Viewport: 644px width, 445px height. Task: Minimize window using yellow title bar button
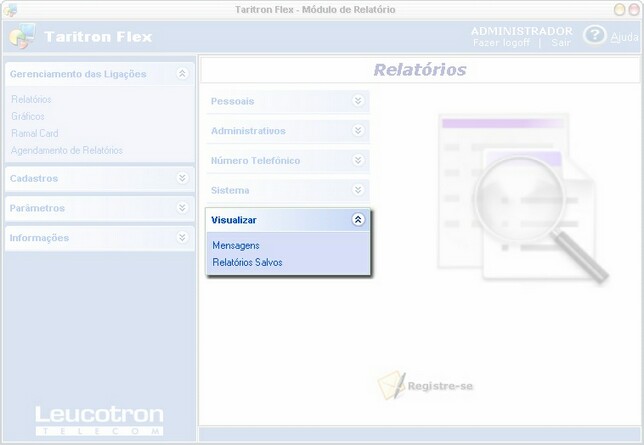619,9
